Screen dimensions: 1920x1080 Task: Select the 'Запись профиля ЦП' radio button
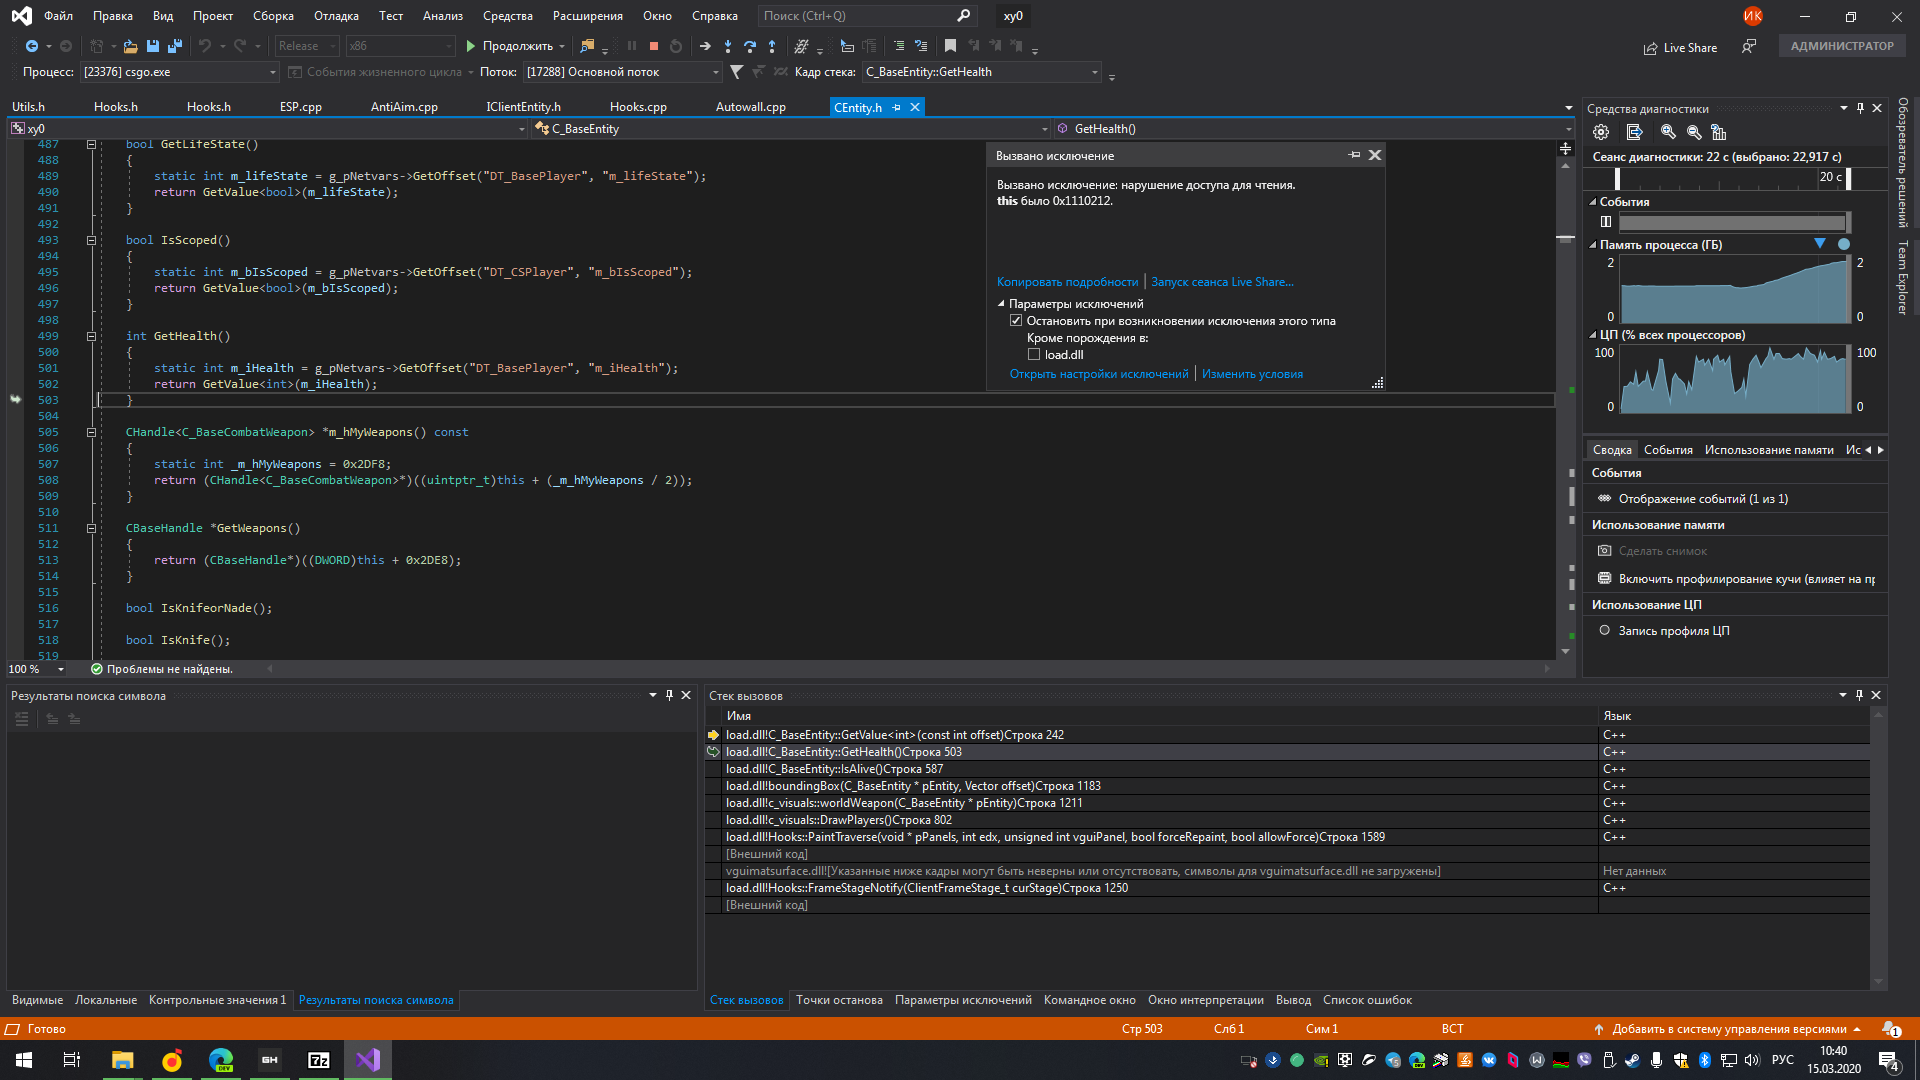[x=1604, y=631]
